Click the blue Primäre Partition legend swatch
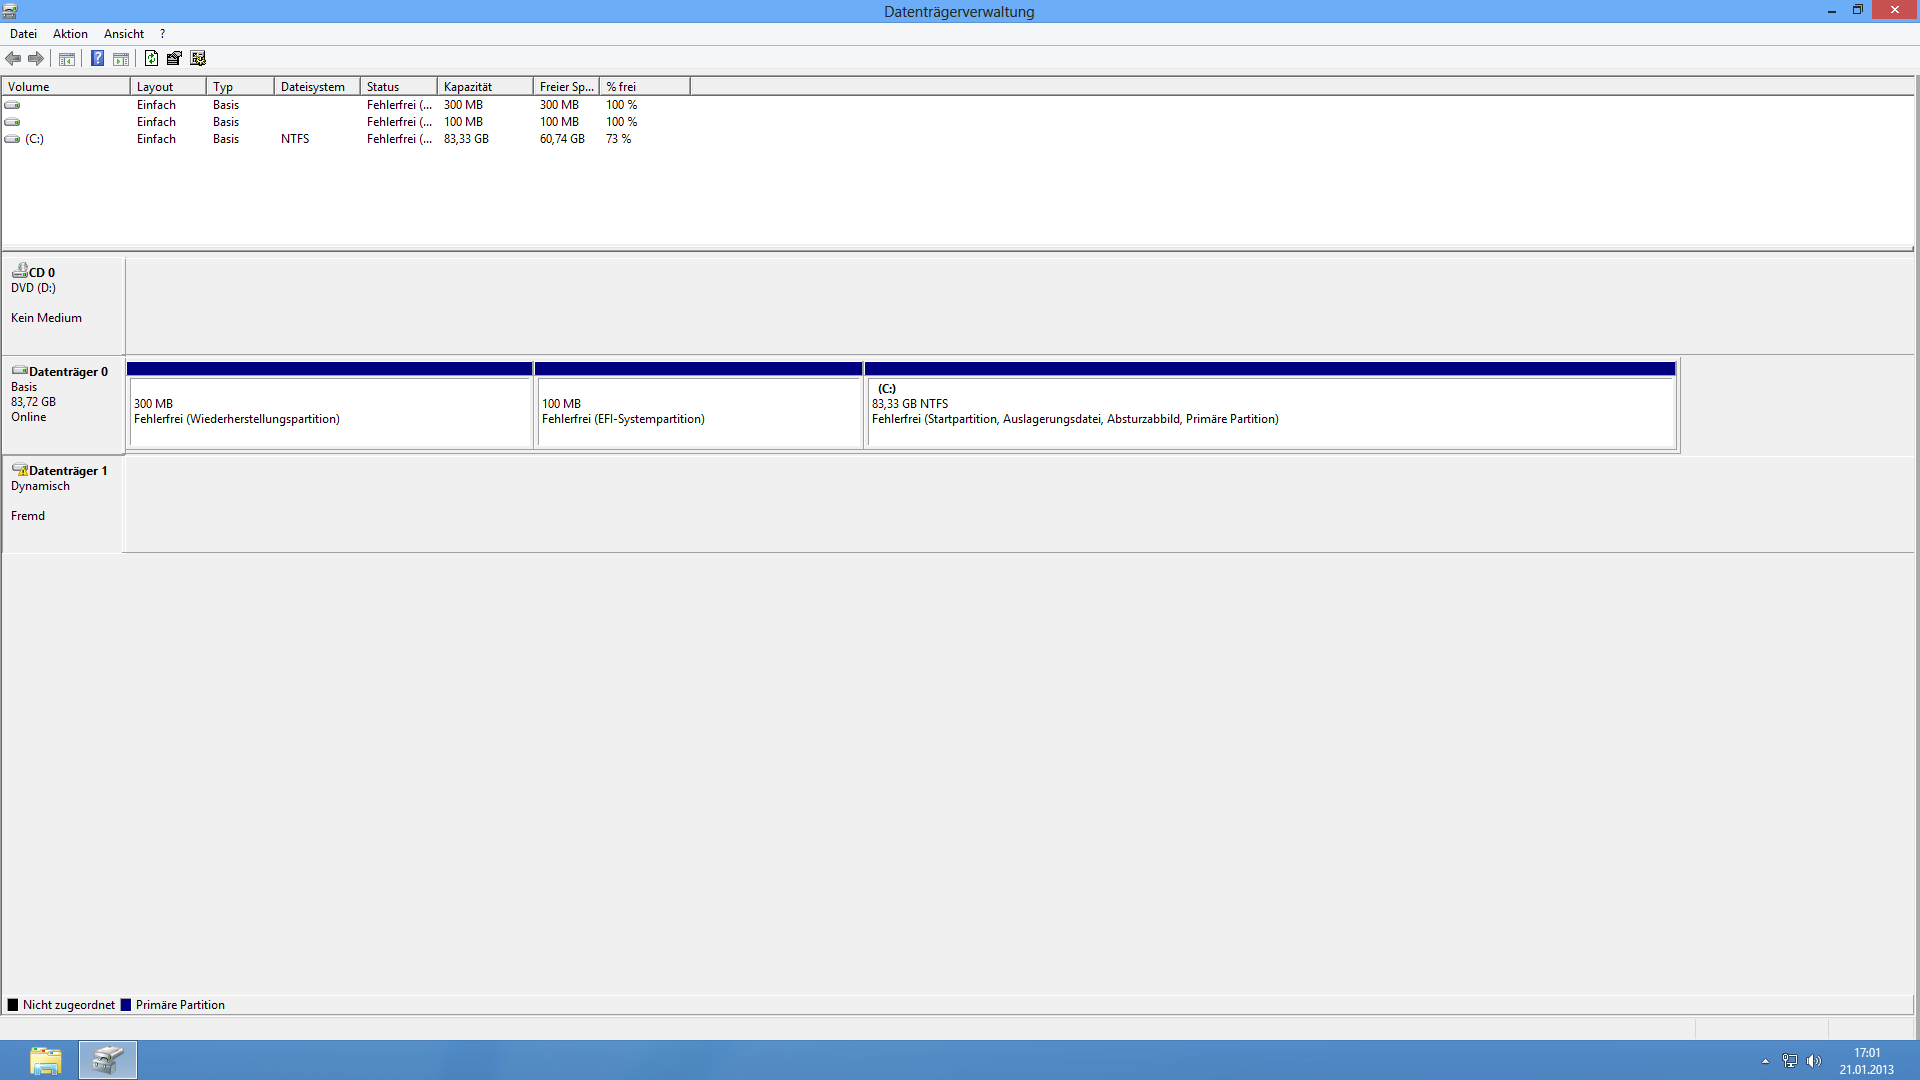 (126, 1005)
